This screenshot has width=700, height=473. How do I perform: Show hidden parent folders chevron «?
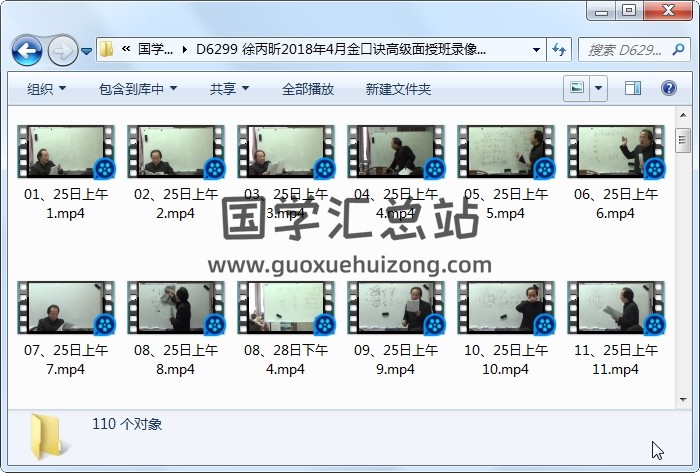[126, 49]
